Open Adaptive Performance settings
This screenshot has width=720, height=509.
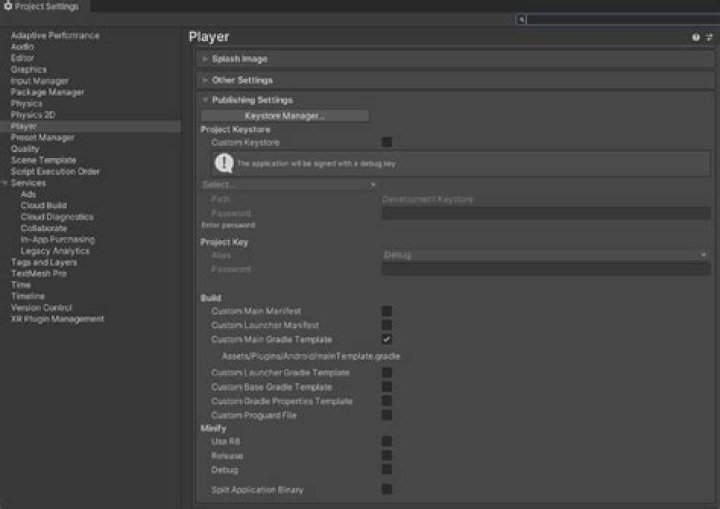(x=55, y=35)
